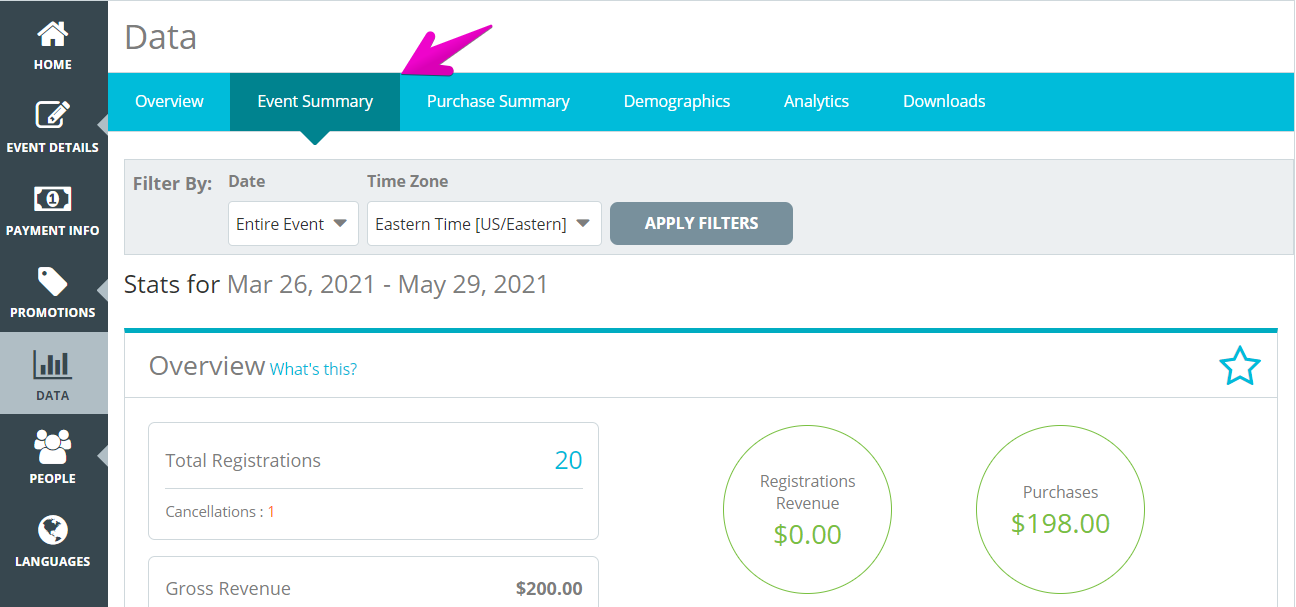Select the Data bar chart icon
The width and height of the screenshot is (1296, 607).
(x=52, y=364)
